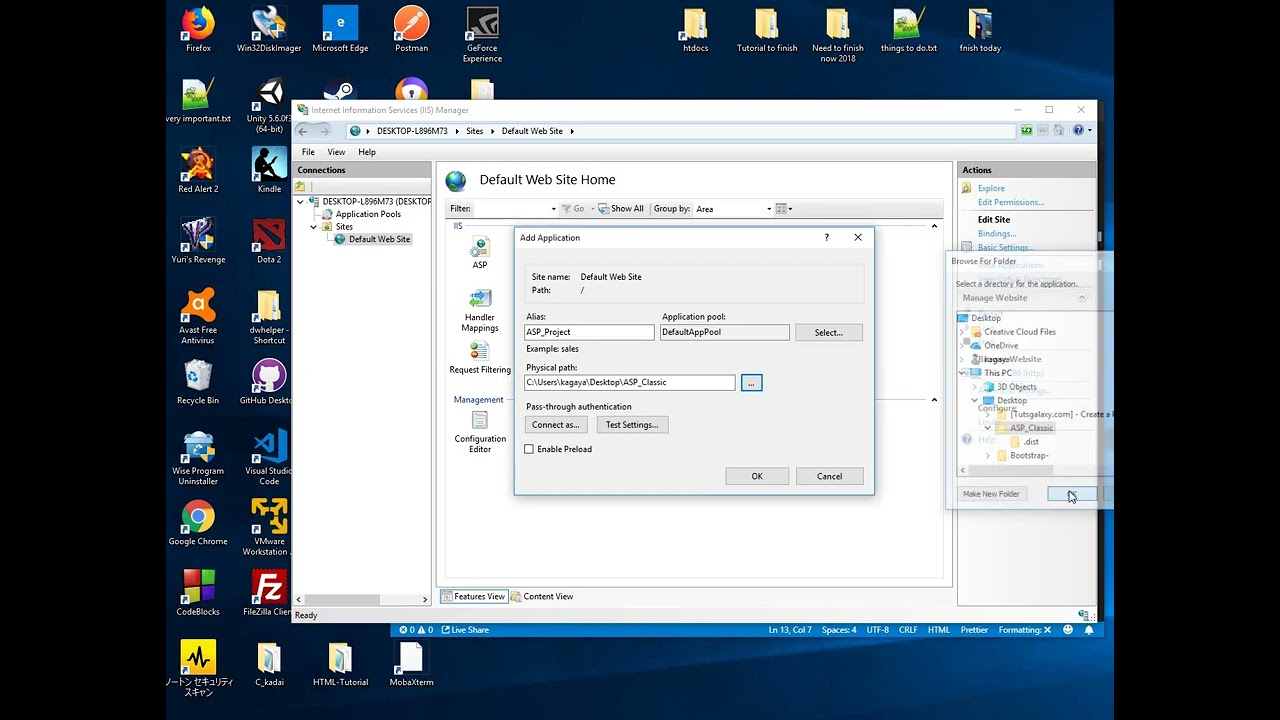Click Select... for the application pool
The width and height of the screenshot is (1280, 720).
point(829,332)
